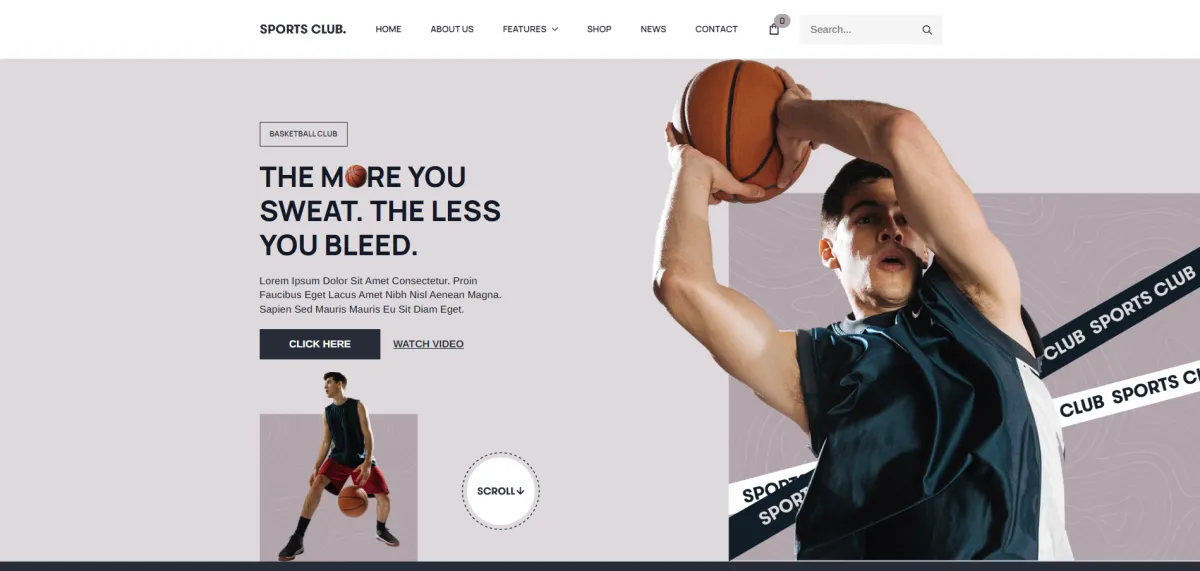This screenshot has width=1200, height=571.
Task: Focus the Search input field
Action: pyautogui.click(x=862, y=30)
